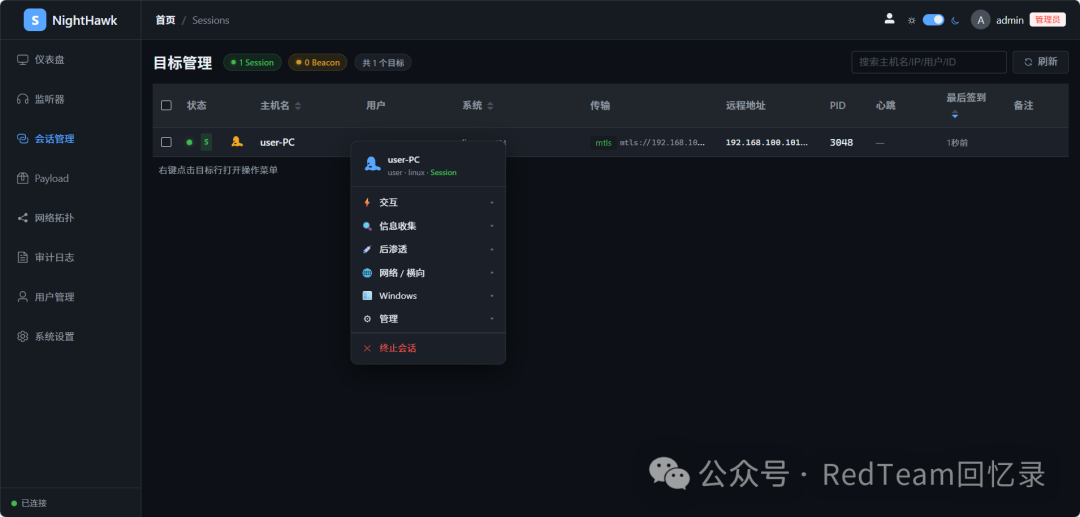
Task: Click the mtls://192.168.10... transport address
Action: [x=663, y=143]
